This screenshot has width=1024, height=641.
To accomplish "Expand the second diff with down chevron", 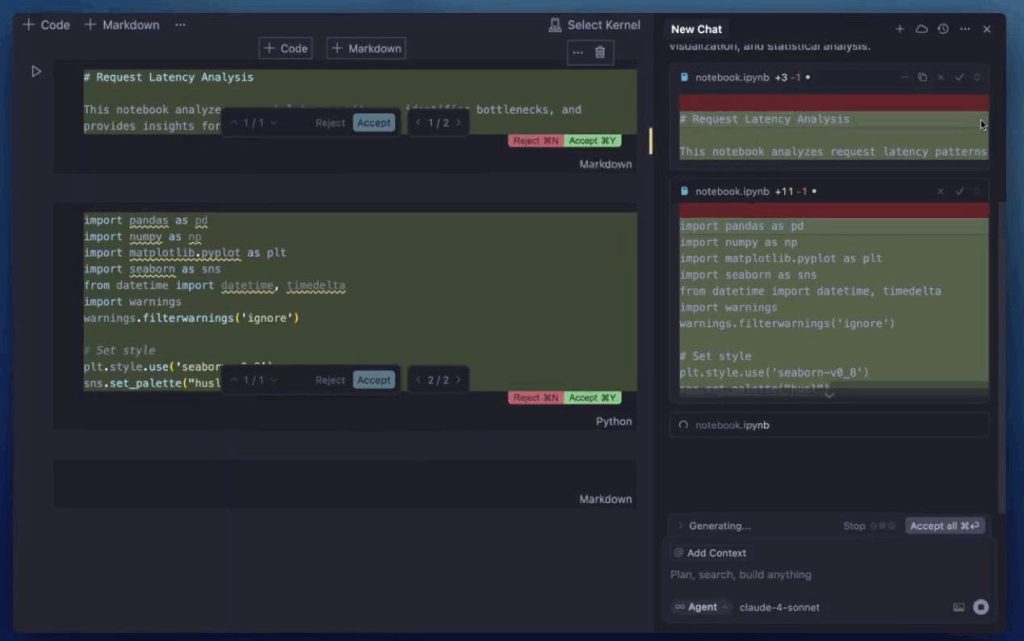I will (828, 395).
